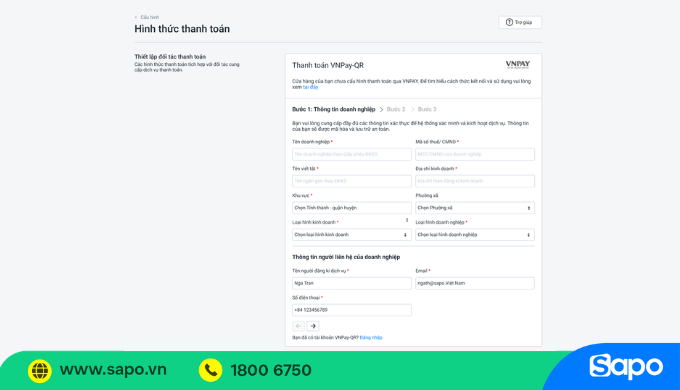Screen dimensions: 680x390
Task: Switch to the Bước 2 step
Action: pos(396,109)
